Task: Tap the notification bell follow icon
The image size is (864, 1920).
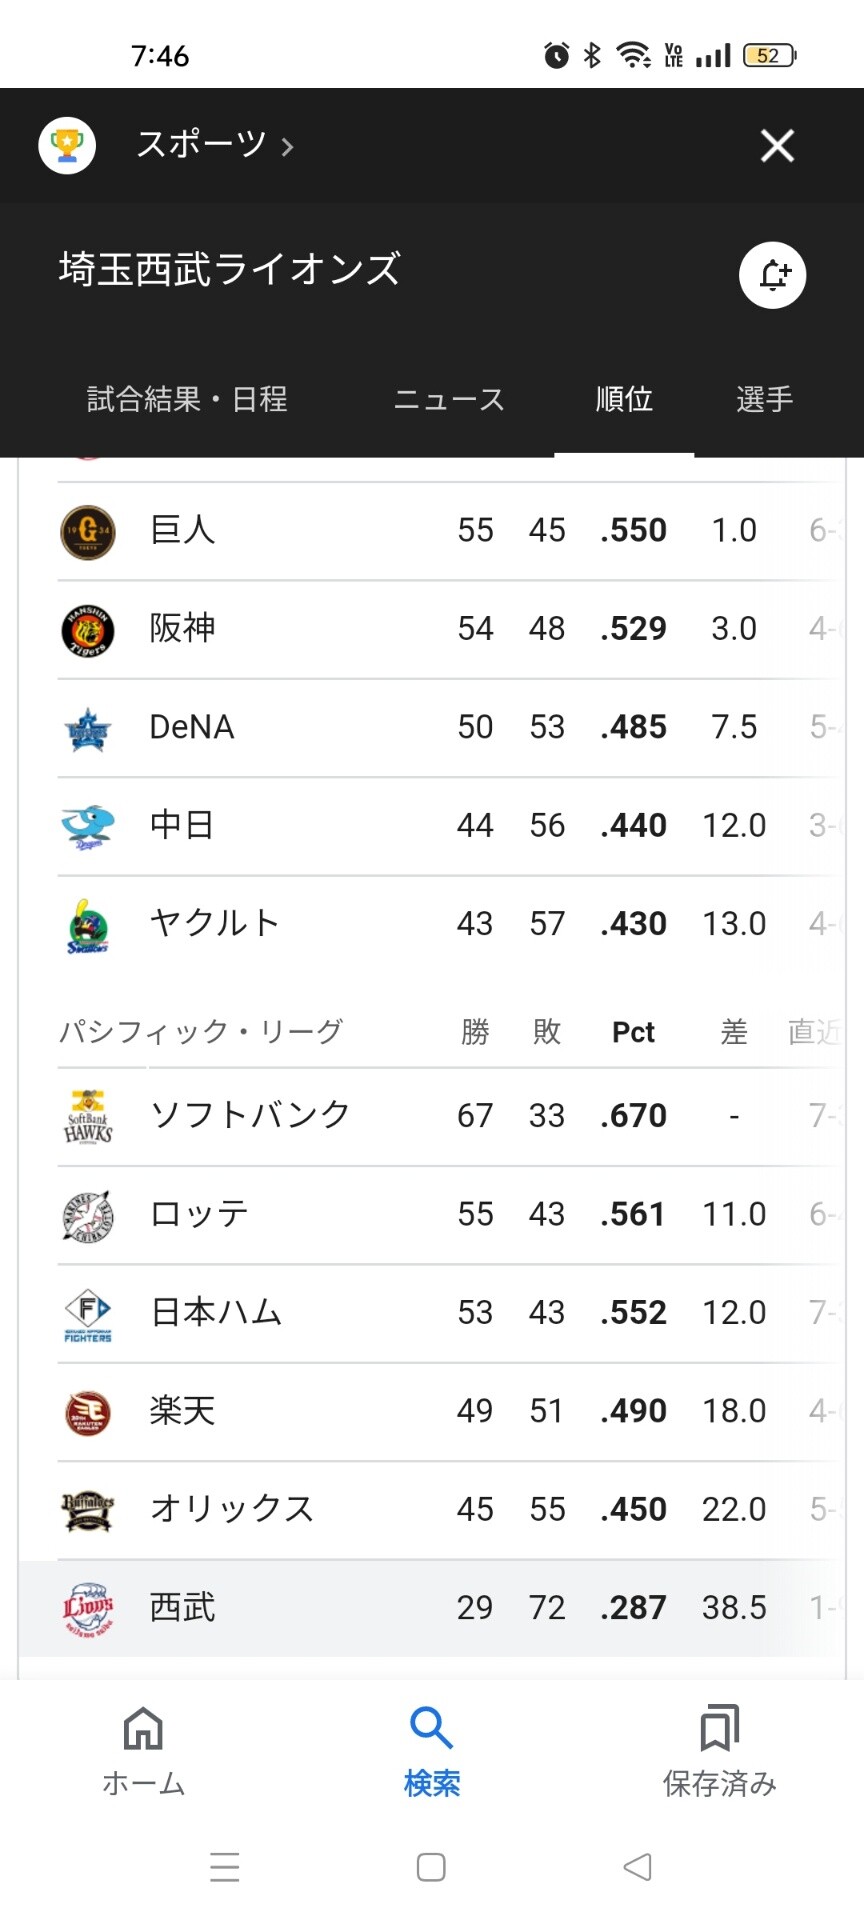Action: pos(772,275)
